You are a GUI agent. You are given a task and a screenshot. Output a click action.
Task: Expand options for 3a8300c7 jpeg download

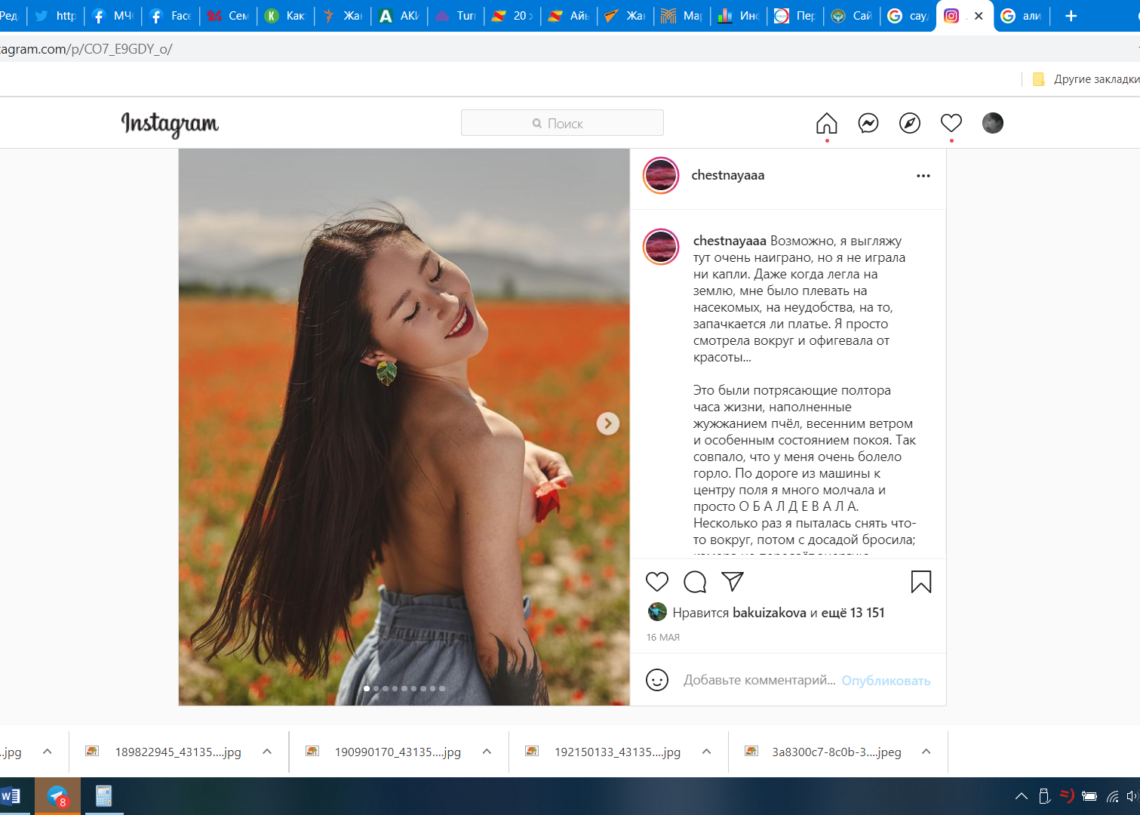(926, 752)
